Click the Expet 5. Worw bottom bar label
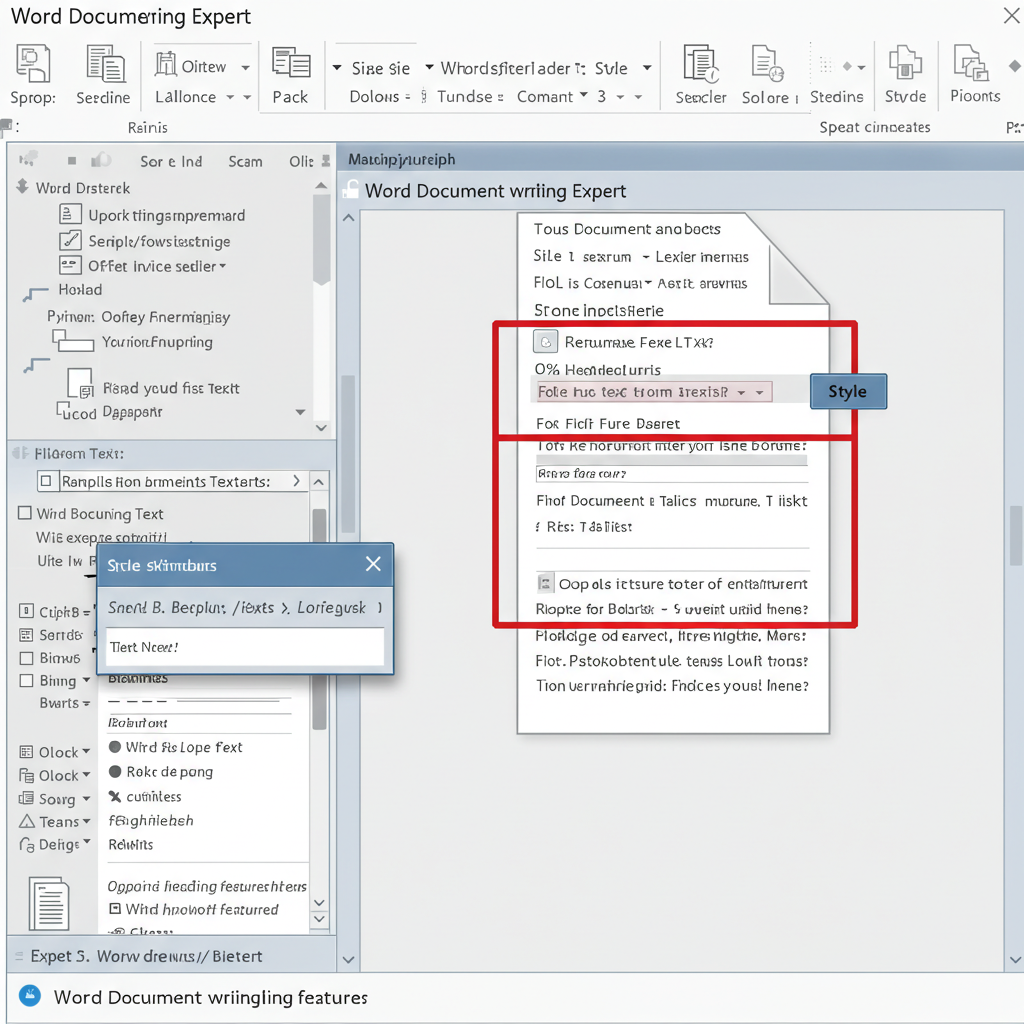The height and width of the screenshot is (1024, 1024). coord(146,956)
